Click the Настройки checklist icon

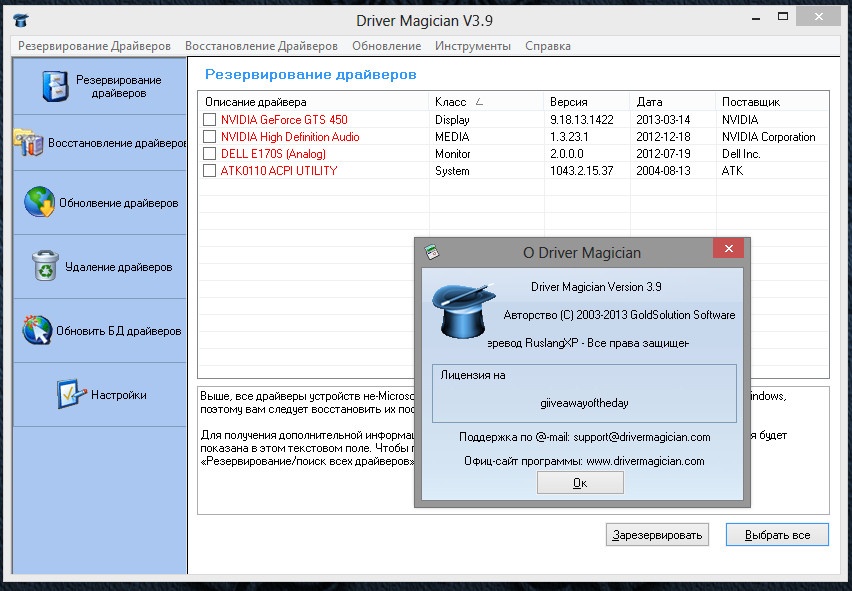72,394
